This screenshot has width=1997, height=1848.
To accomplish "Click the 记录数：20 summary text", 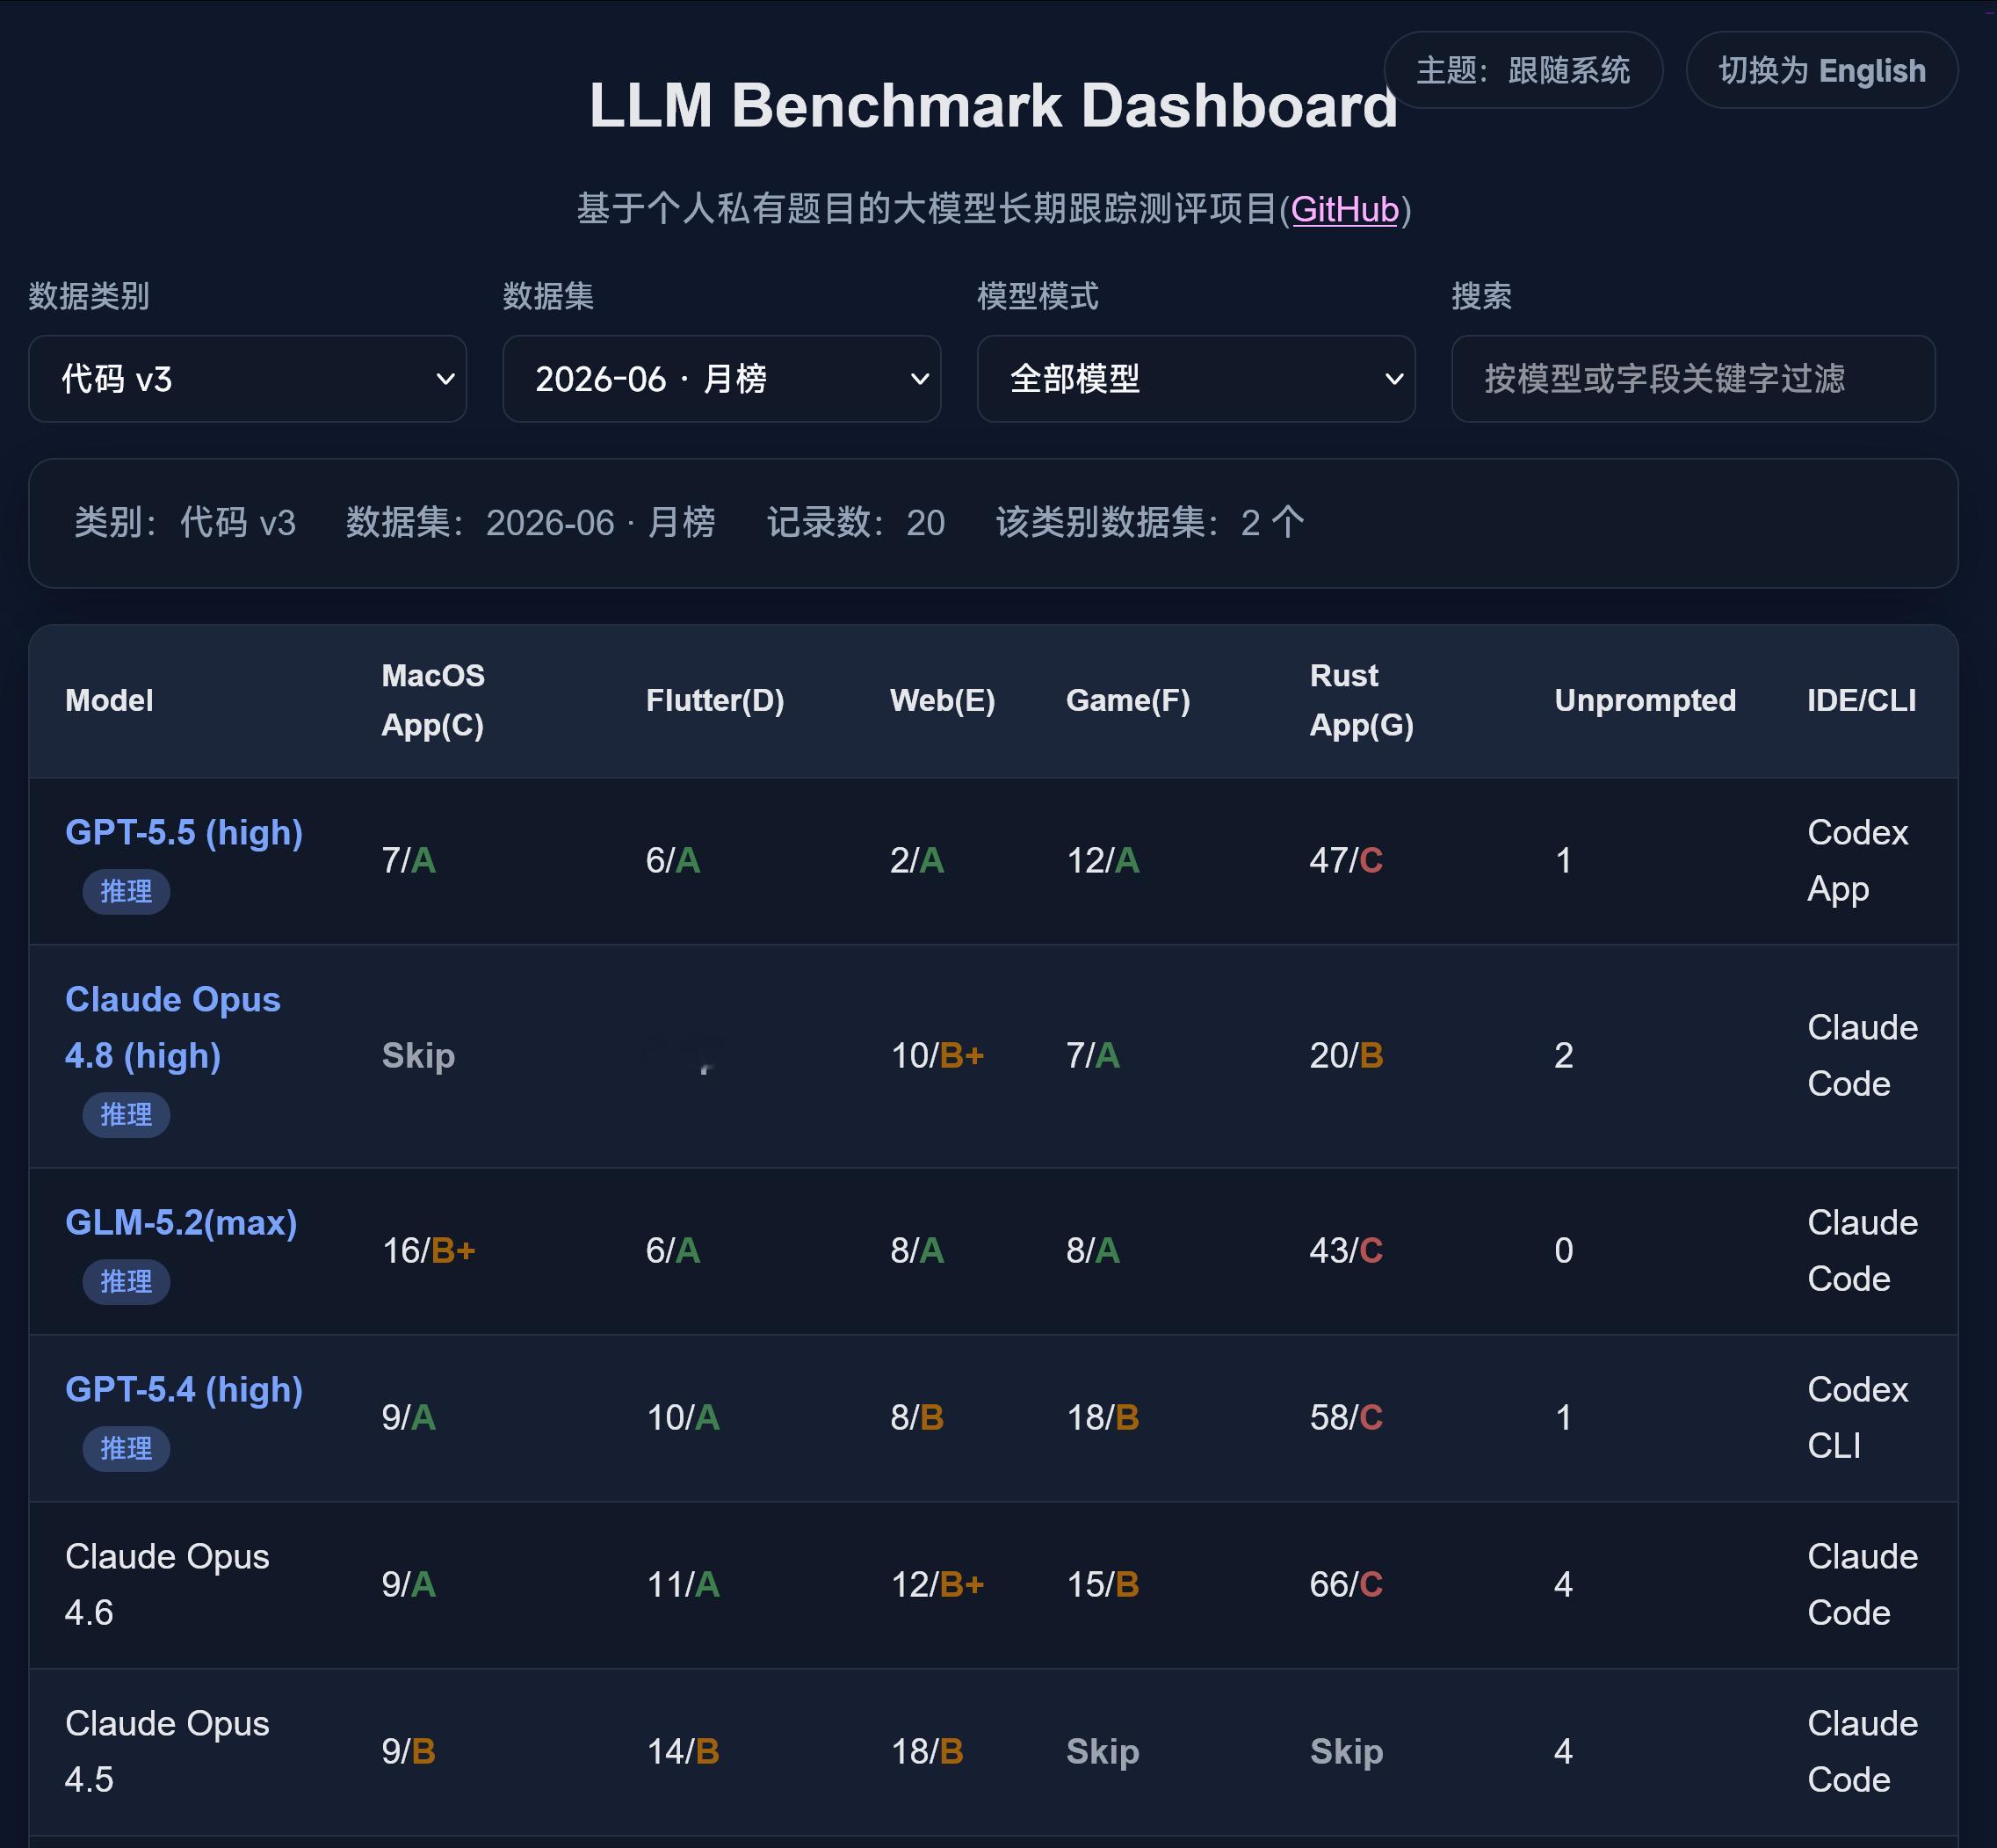I will pos(856,523).
